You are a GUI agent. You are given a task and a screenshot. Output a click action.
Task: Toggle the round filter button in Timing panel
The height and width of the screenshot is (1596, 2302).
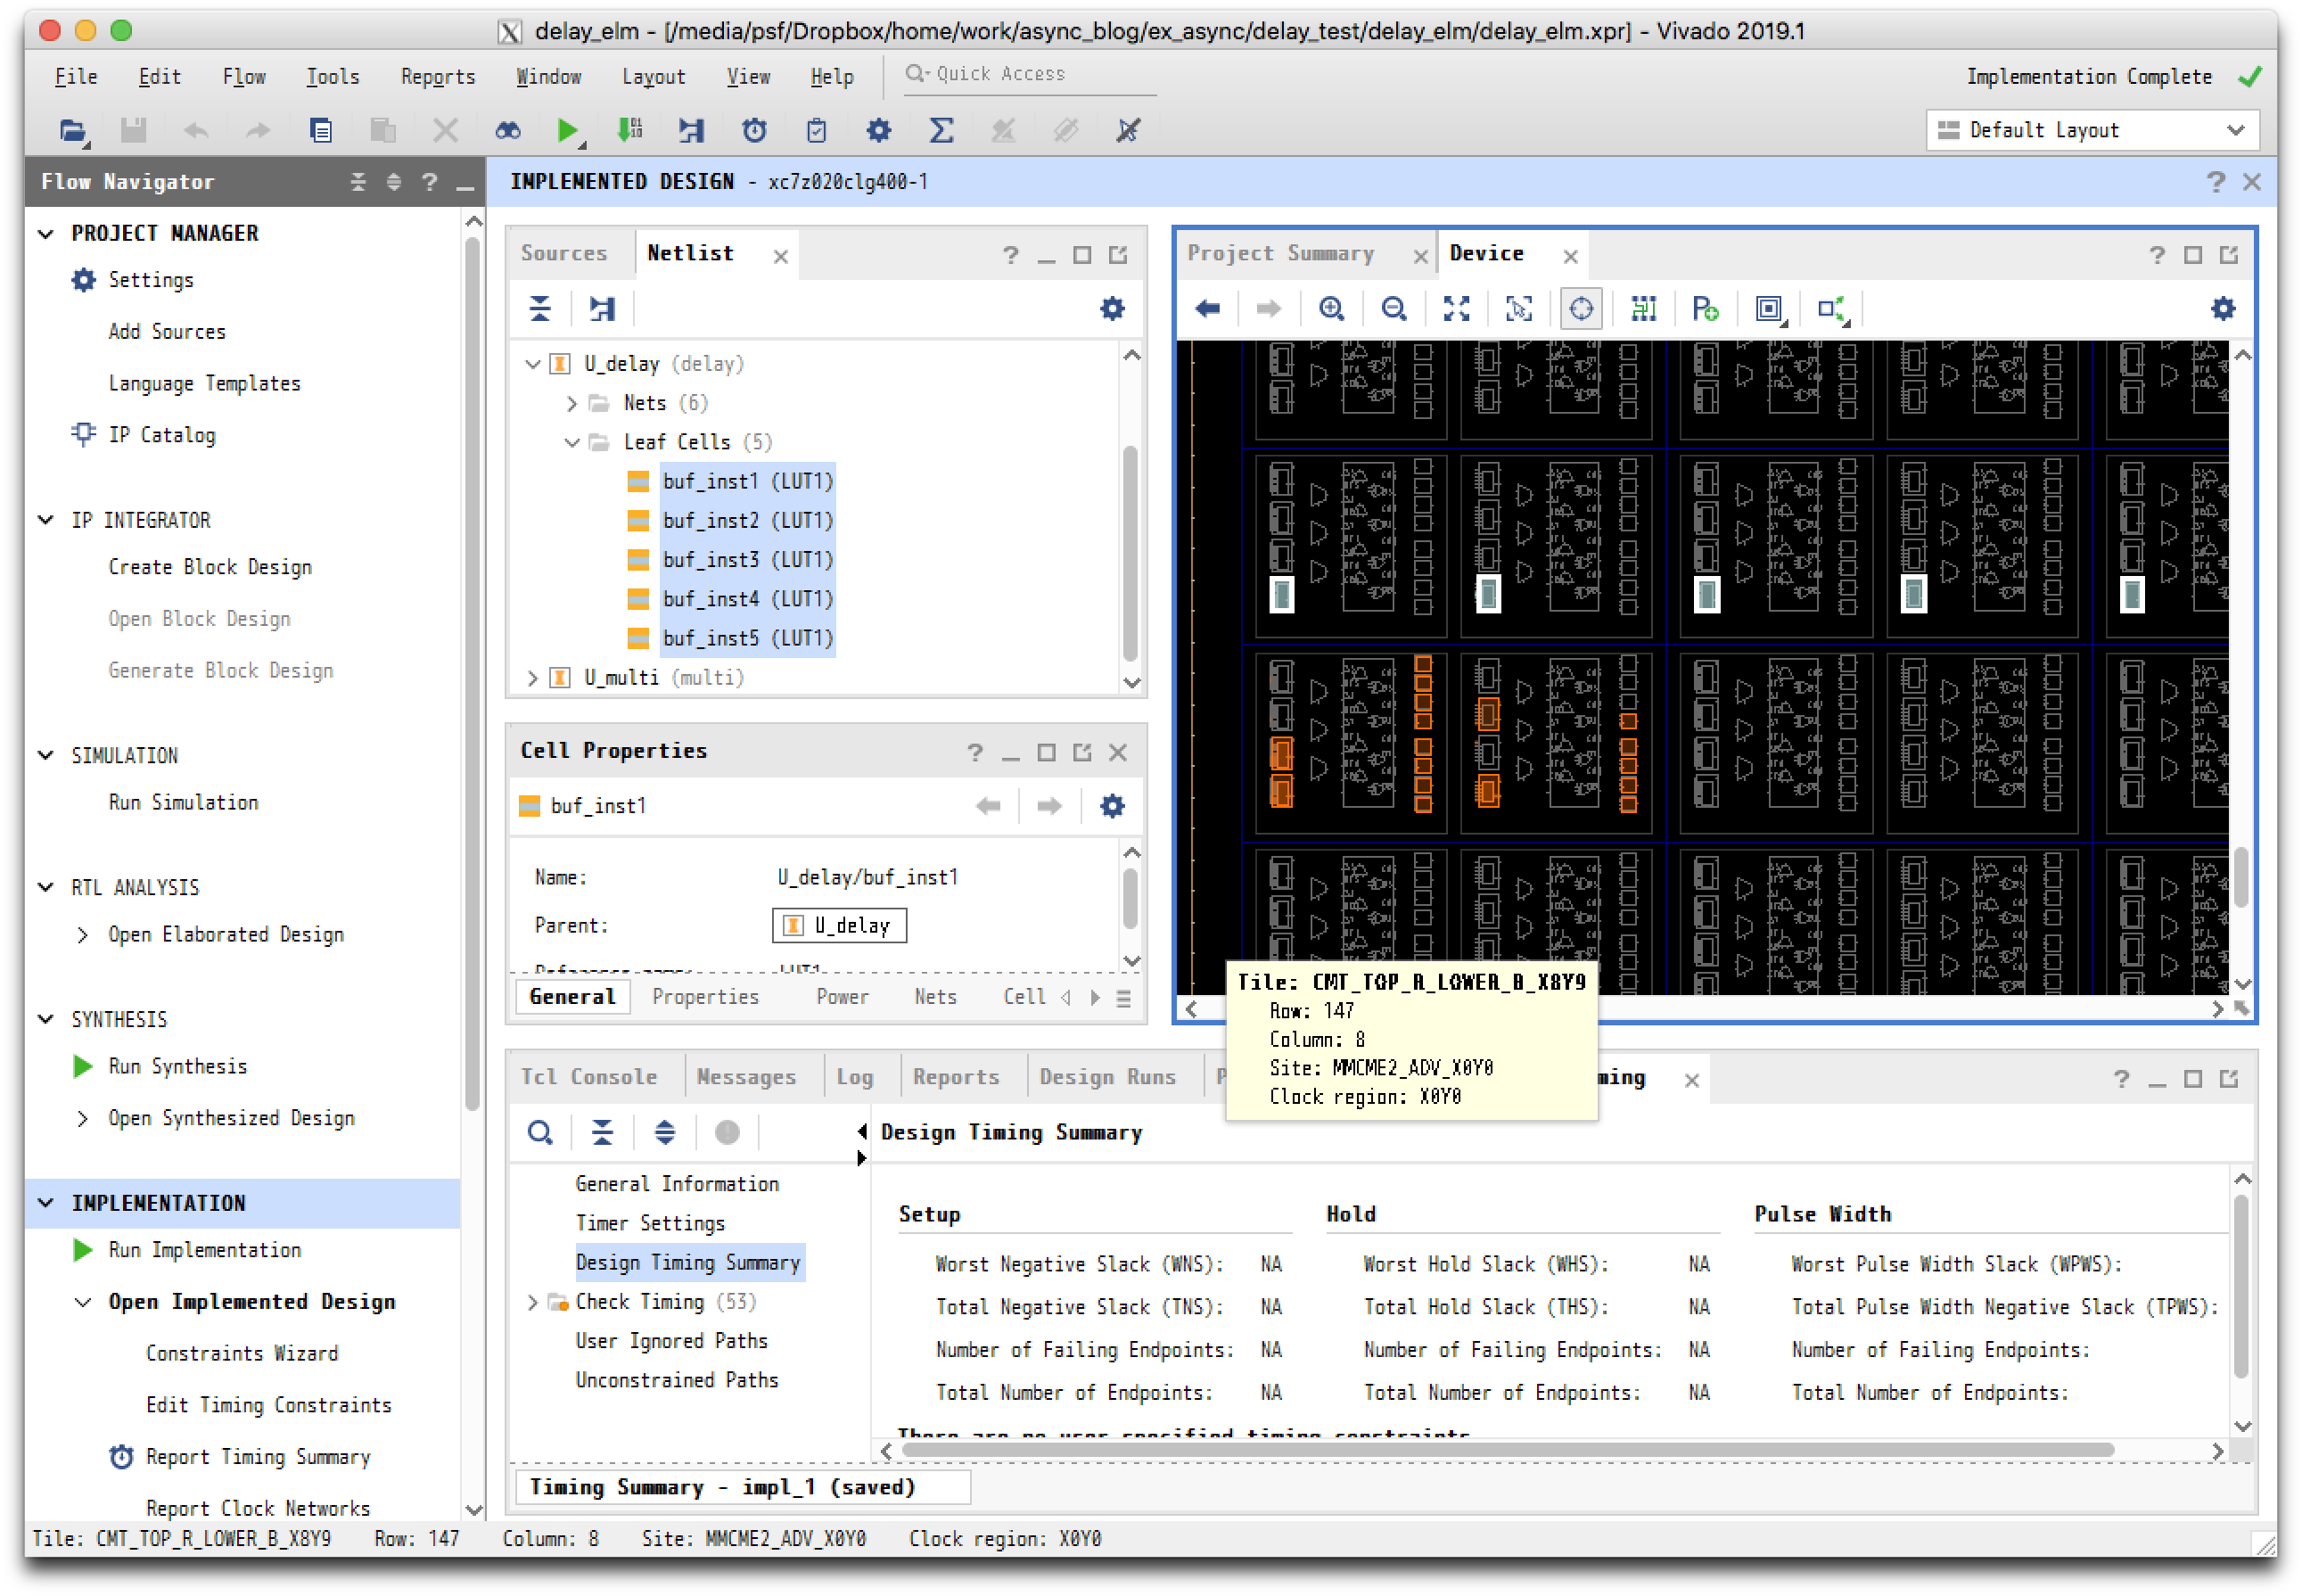[727, 1132]
